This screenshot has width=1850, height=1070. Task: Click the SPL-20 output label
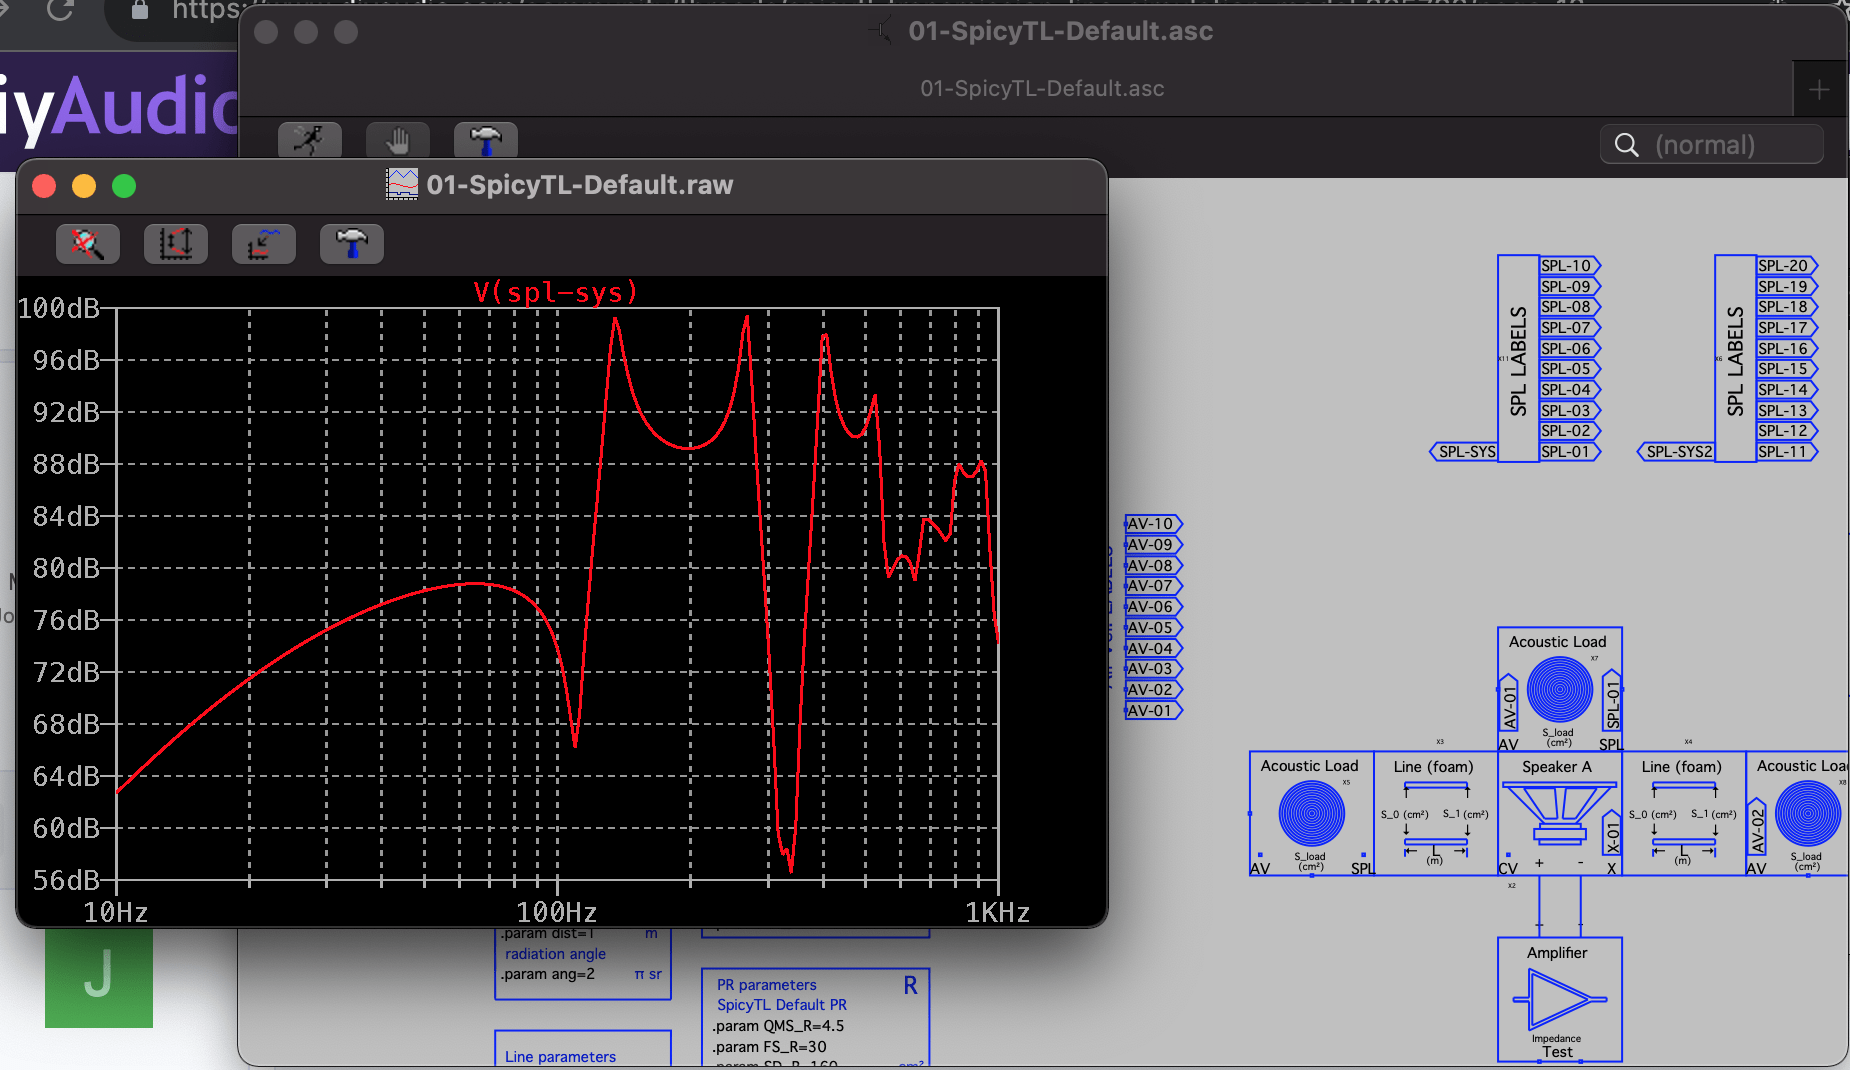click(x=1787, y=266)
